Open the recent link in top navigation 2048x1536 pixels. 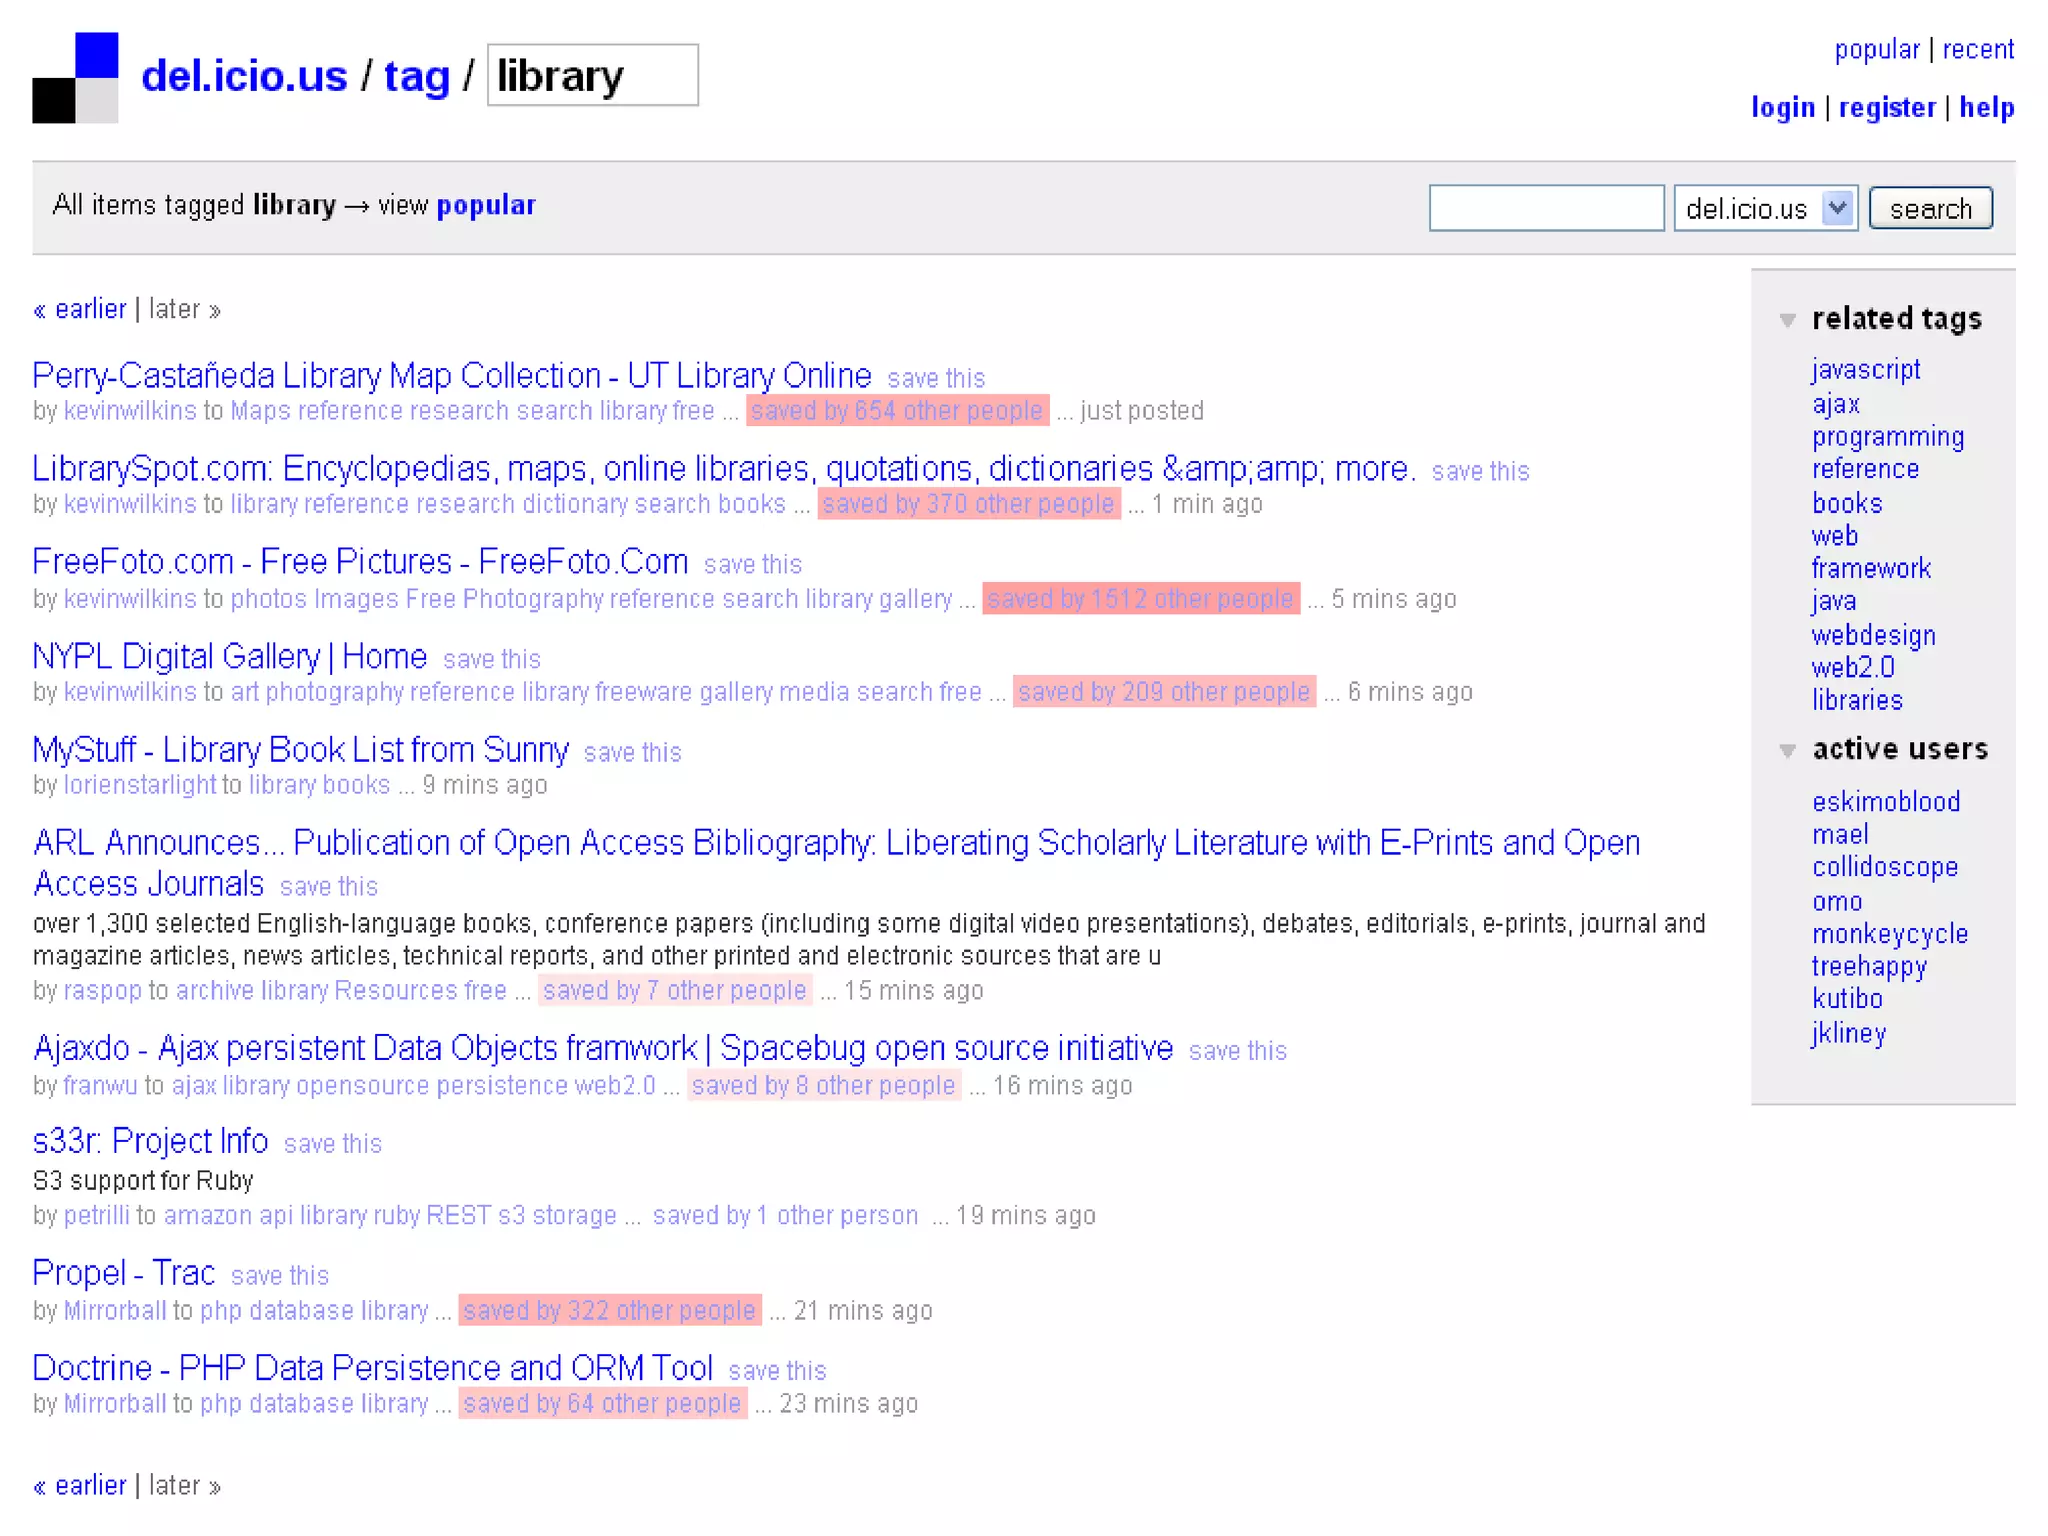1977,50
